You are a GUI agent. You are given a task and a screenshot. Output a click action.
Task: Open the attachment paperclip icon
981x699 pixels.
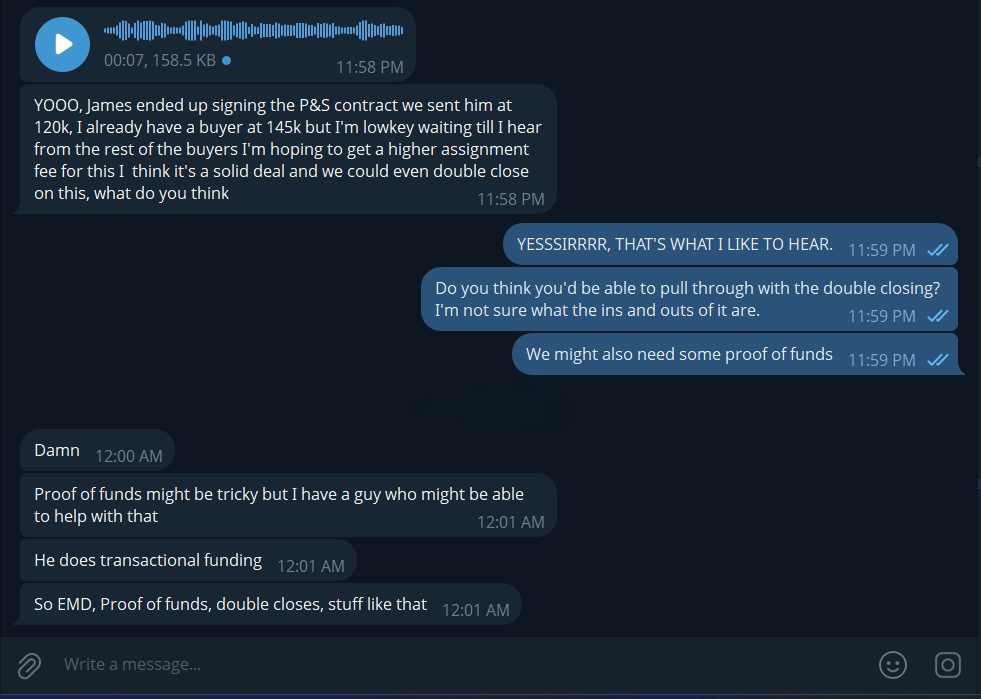29,665
